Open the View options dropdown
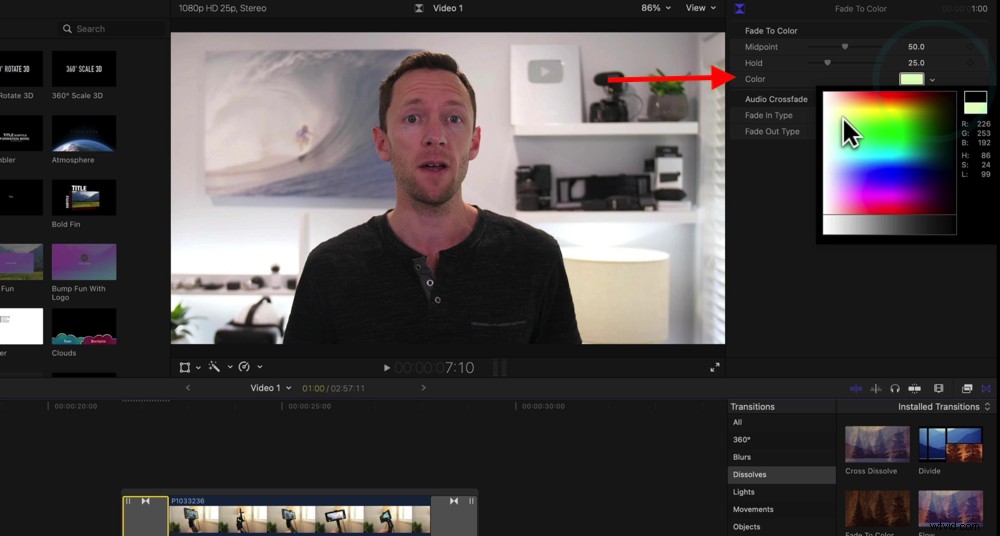This screenshot has width=1000, height=536. click(700, 8)
